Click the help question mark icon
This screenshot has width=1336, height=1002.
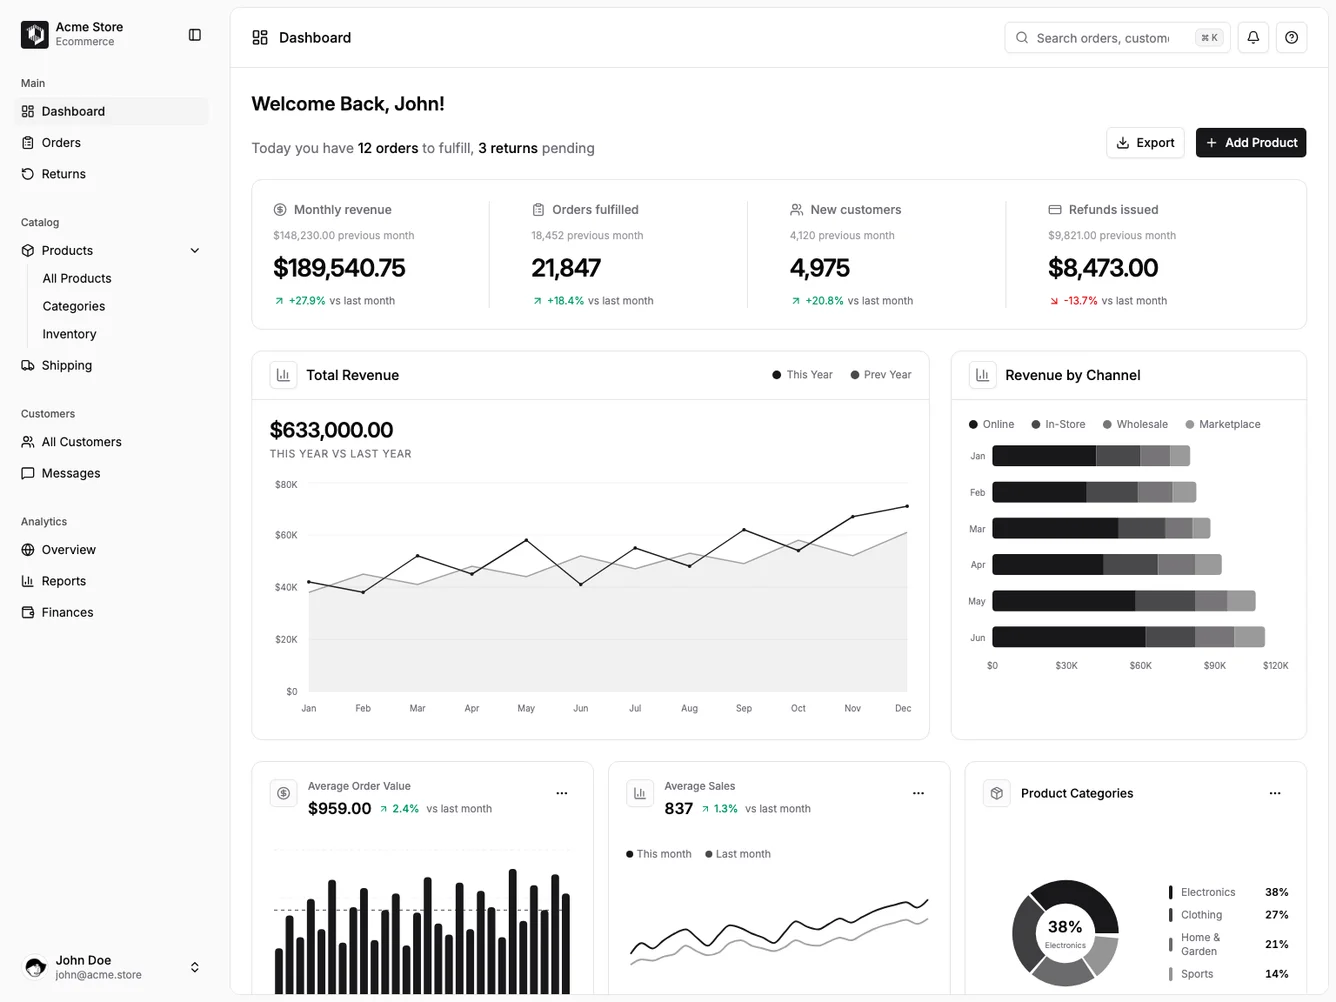[x=1291, y=37]
